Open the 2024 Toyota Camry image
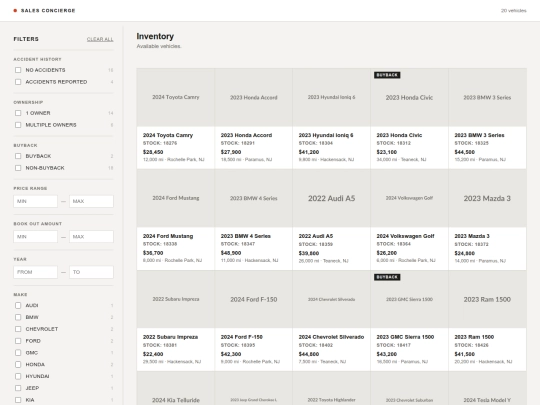Viewport: 540px width, 405px height. point(176,97)
